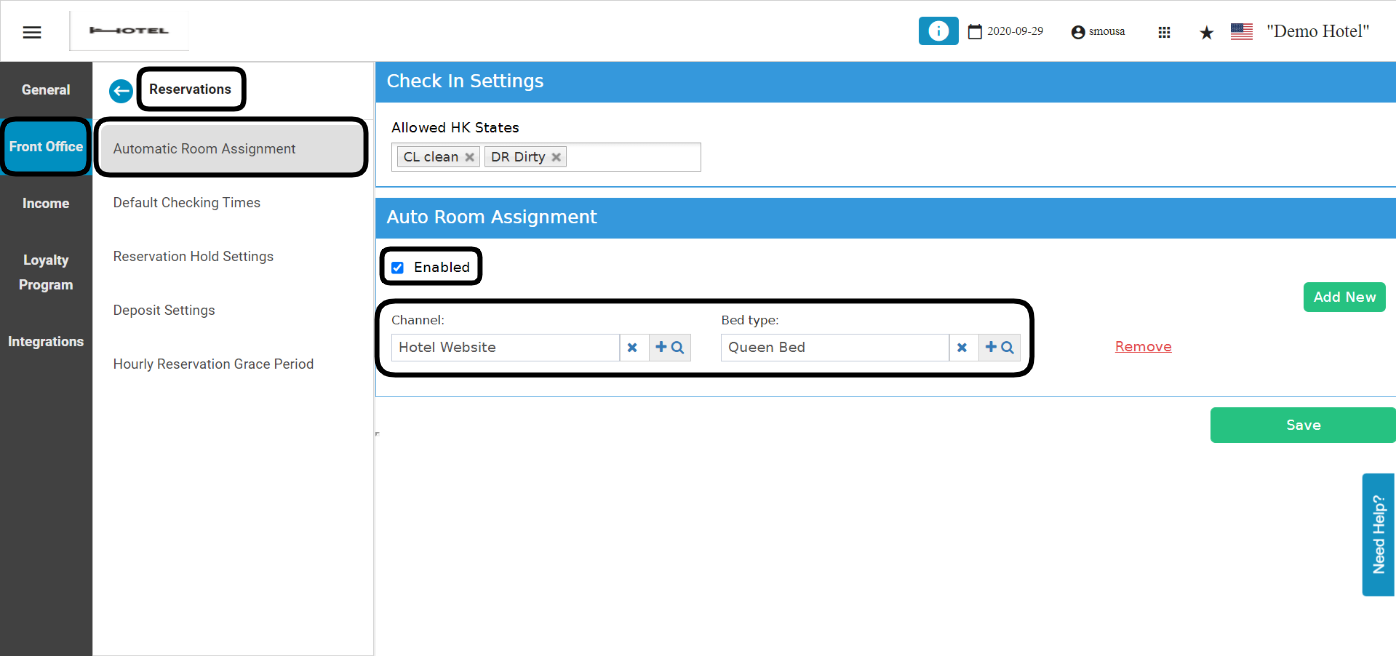
Task: Change language via US flag icon
Action: coord(1242,31)
